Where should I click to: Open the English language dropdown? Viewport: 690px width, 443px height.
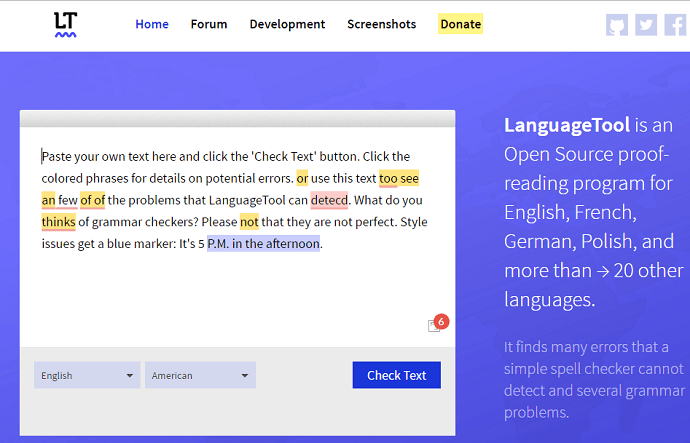tap(87, 375)
